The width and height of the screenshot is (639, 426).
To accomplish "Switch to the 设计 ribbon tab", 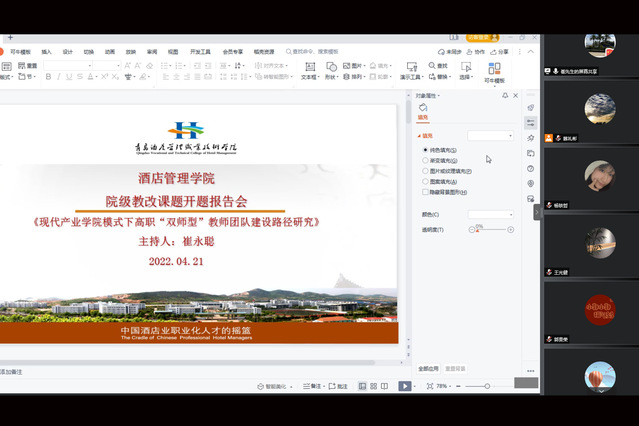I will [x=68, y=52].
